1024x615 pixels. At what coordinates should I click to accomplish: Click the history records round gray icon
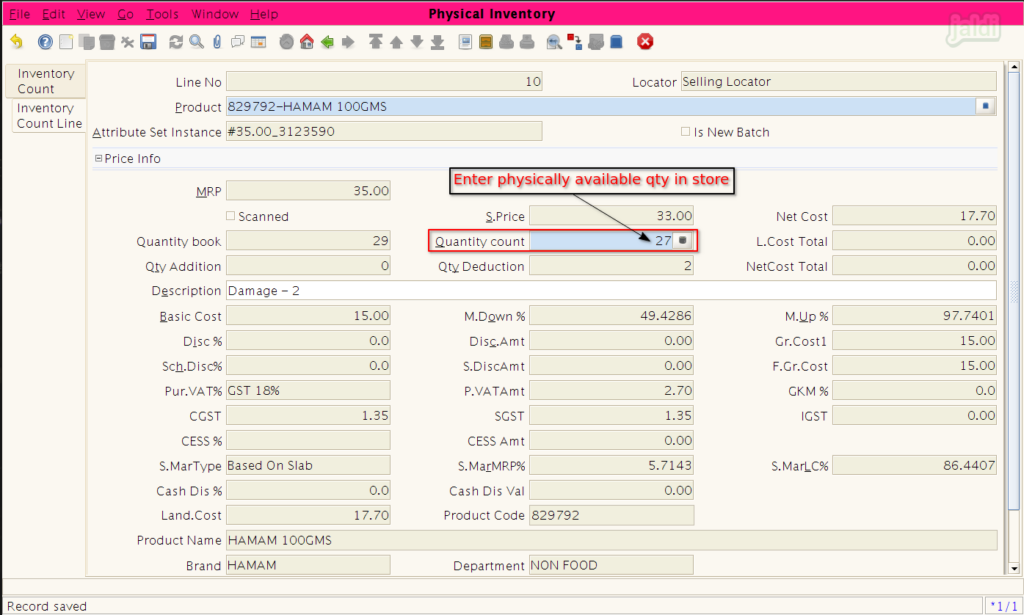286,42
